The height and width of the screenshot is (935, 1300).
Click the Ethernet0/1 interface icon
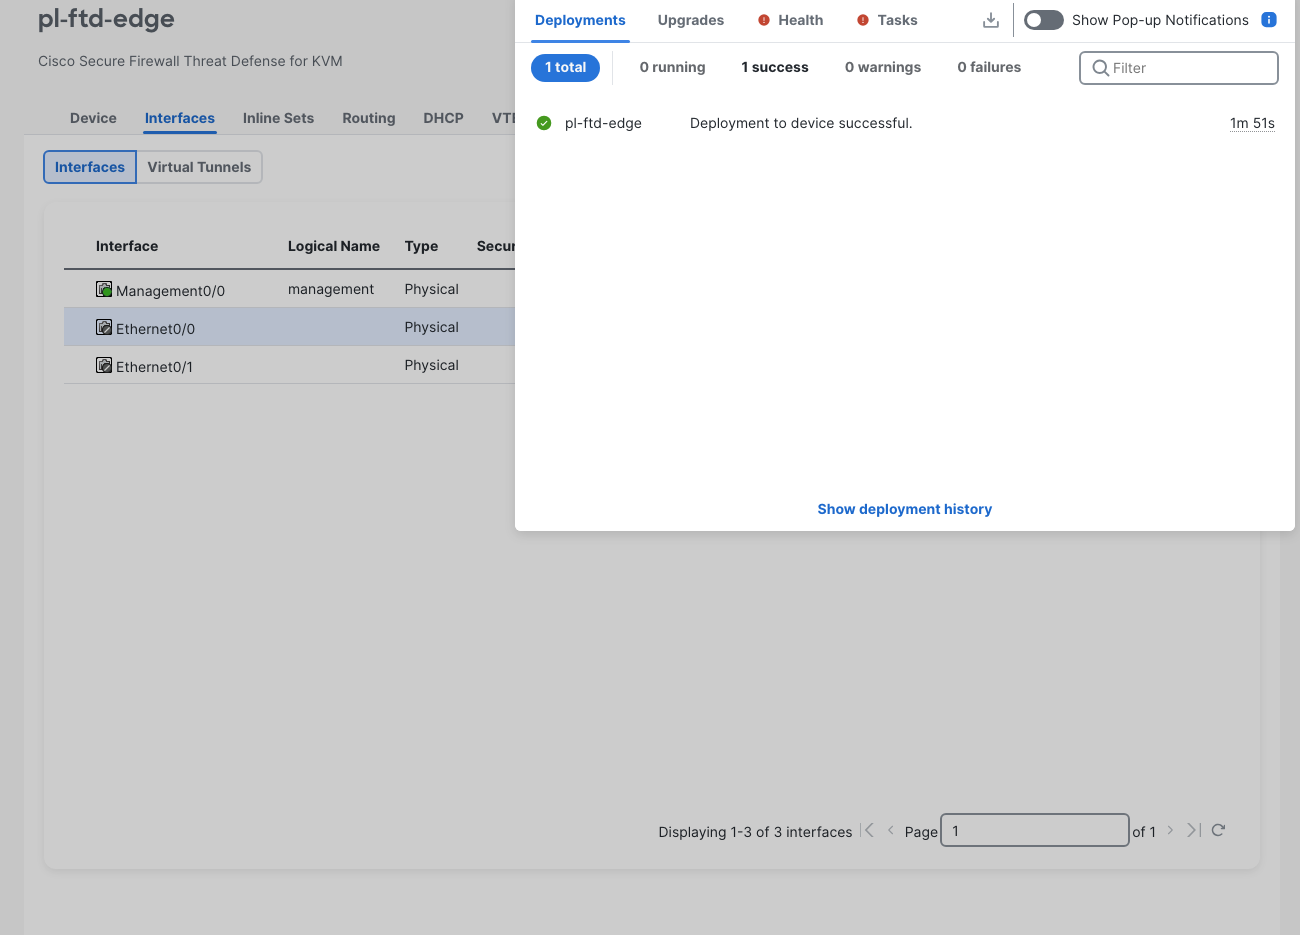tap(104, 365)
